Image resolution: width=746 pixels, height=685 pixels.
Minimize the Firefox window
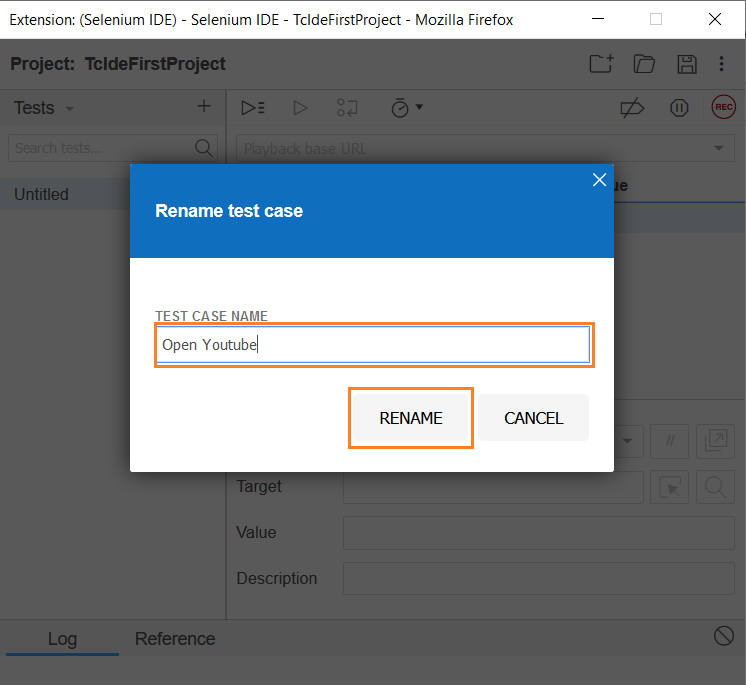tap(598, 19)
